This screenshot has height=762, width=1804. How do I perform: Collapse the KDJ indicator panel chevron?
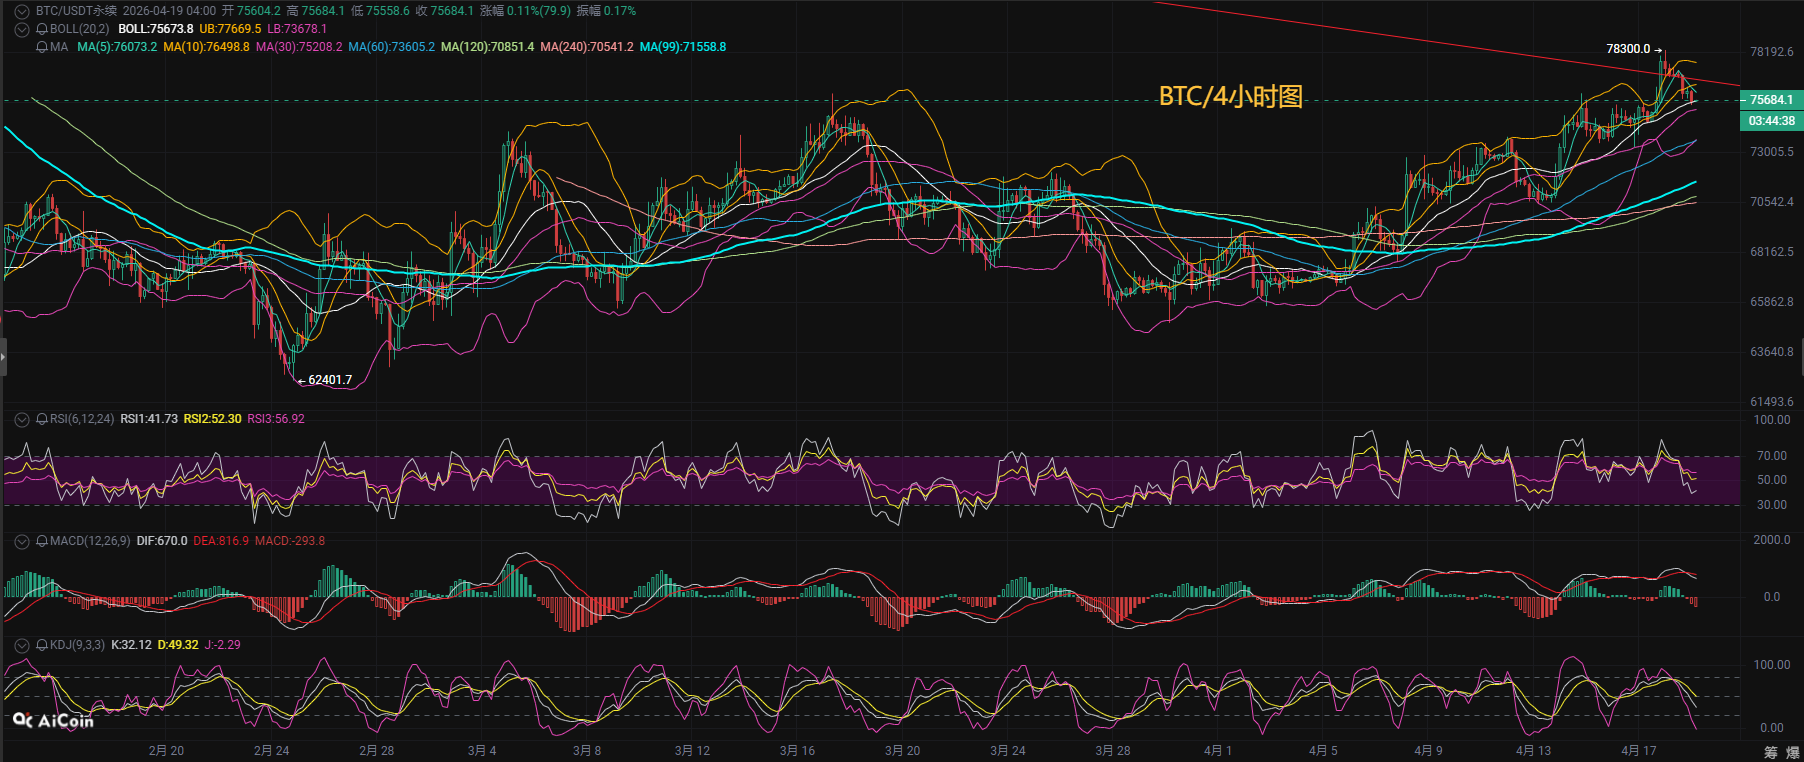click(21, 645)
